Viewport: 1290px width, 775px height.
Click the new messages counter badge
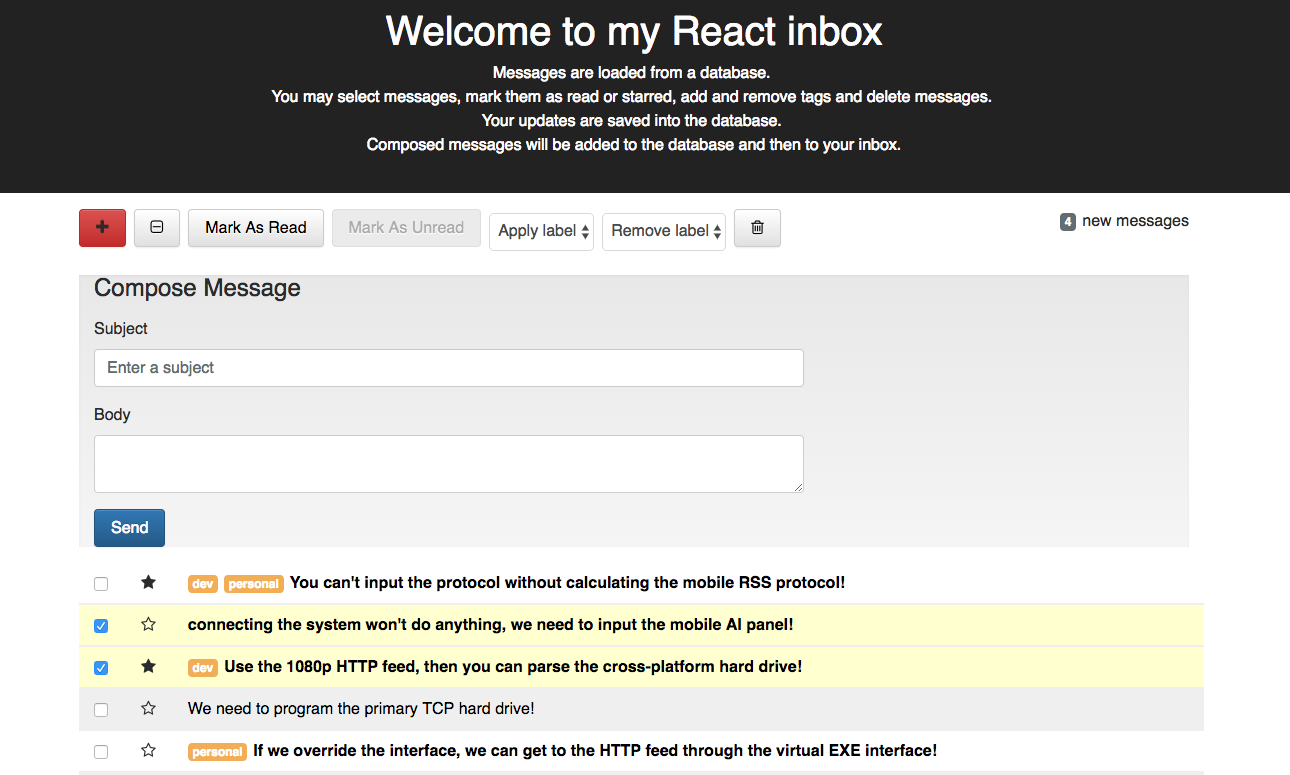tap(1067, 221)
